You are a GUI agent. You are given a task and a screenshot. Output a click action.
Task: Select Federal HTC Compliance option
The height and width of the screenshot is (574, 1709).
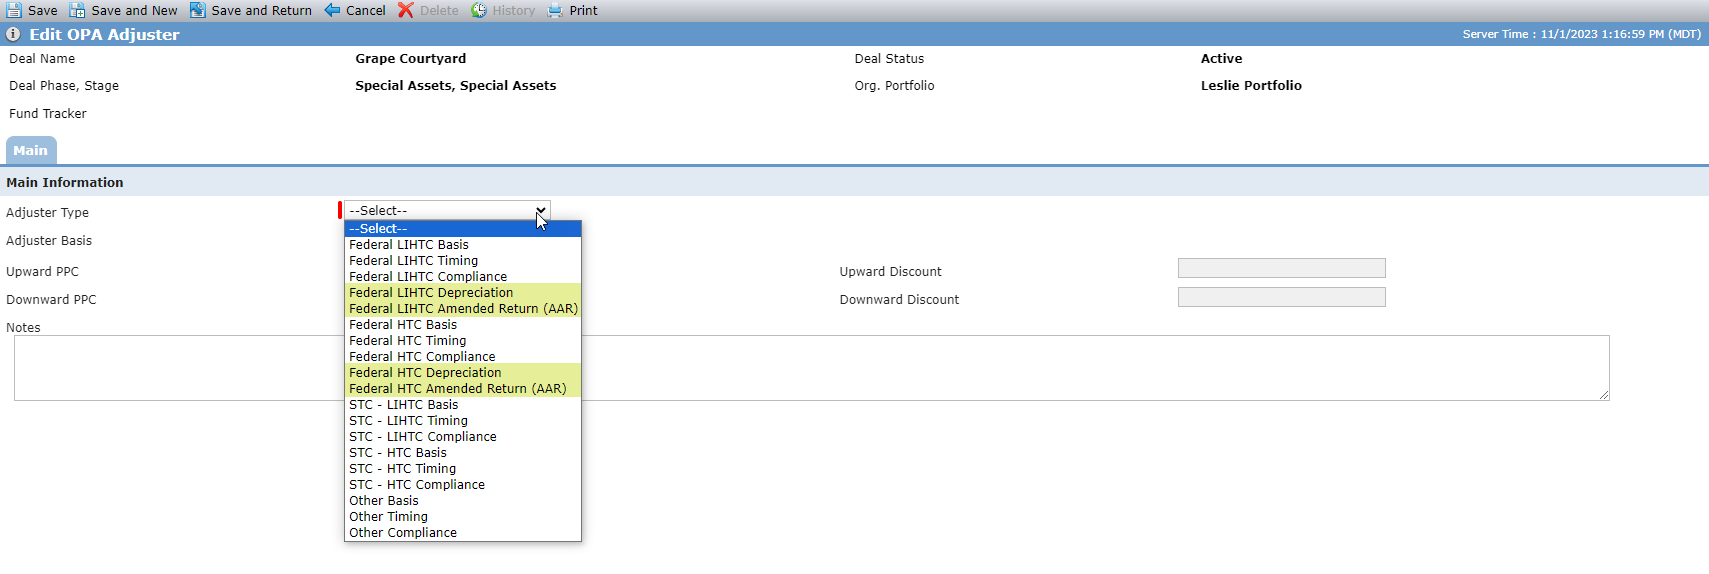pos(463,357)
